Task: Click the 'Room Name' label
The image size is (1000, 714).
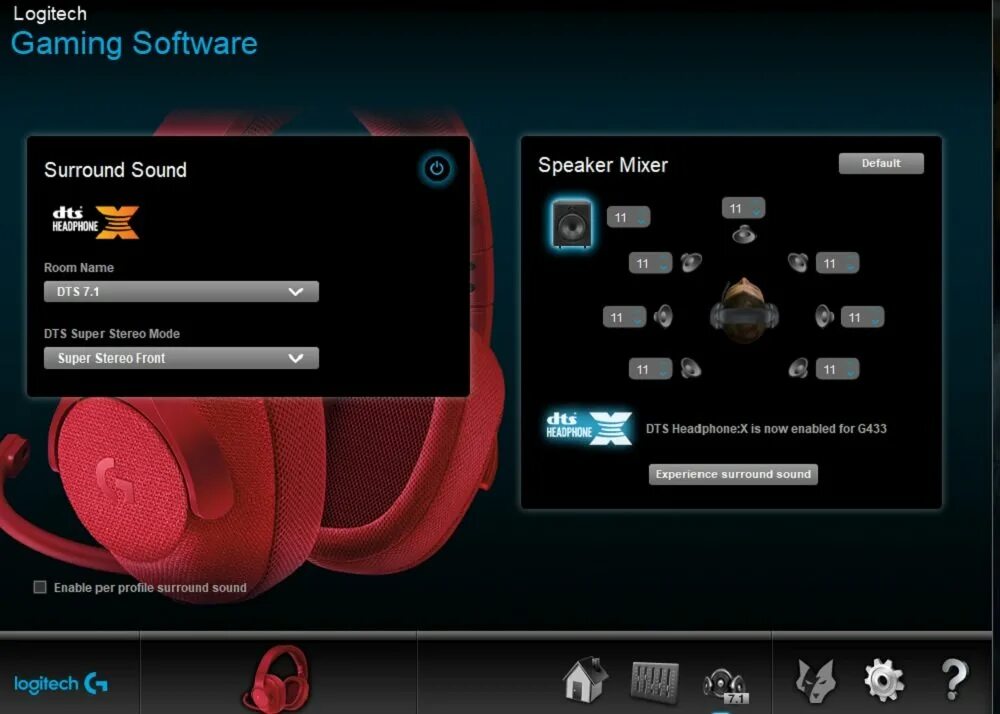Action: coord(79,268)
